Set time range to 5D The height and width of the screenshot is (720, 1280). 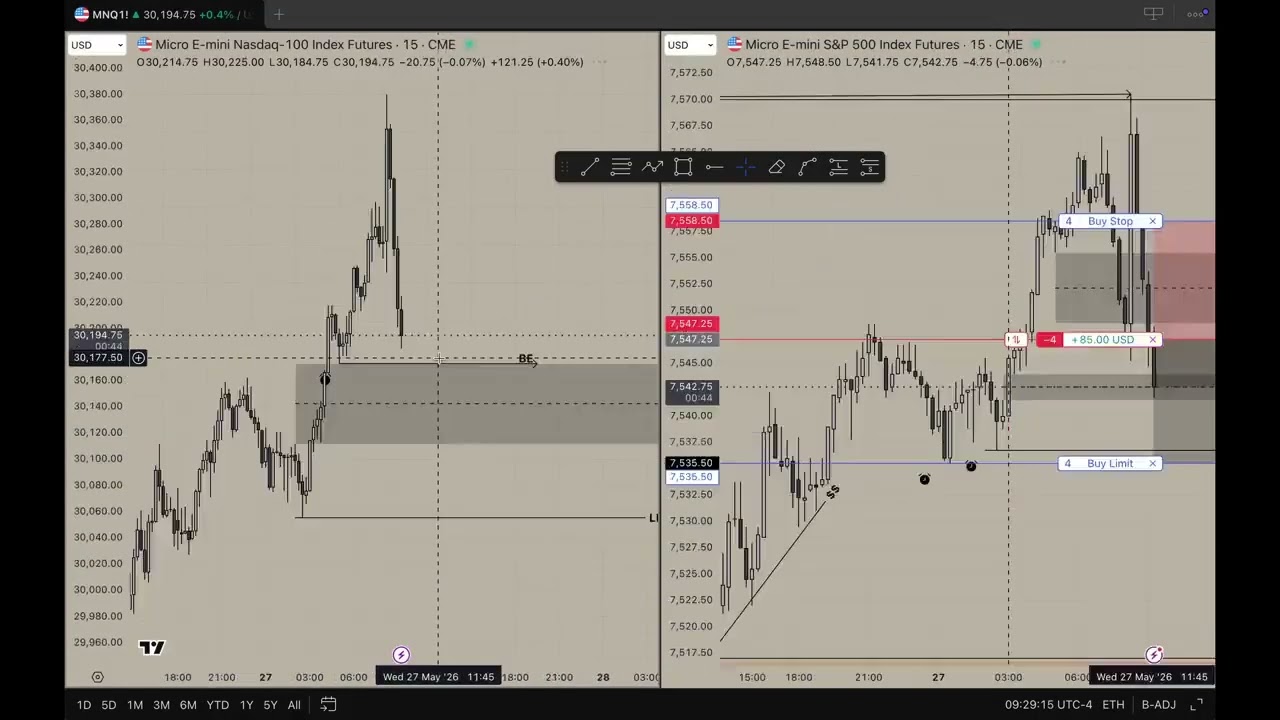[109, 705]
